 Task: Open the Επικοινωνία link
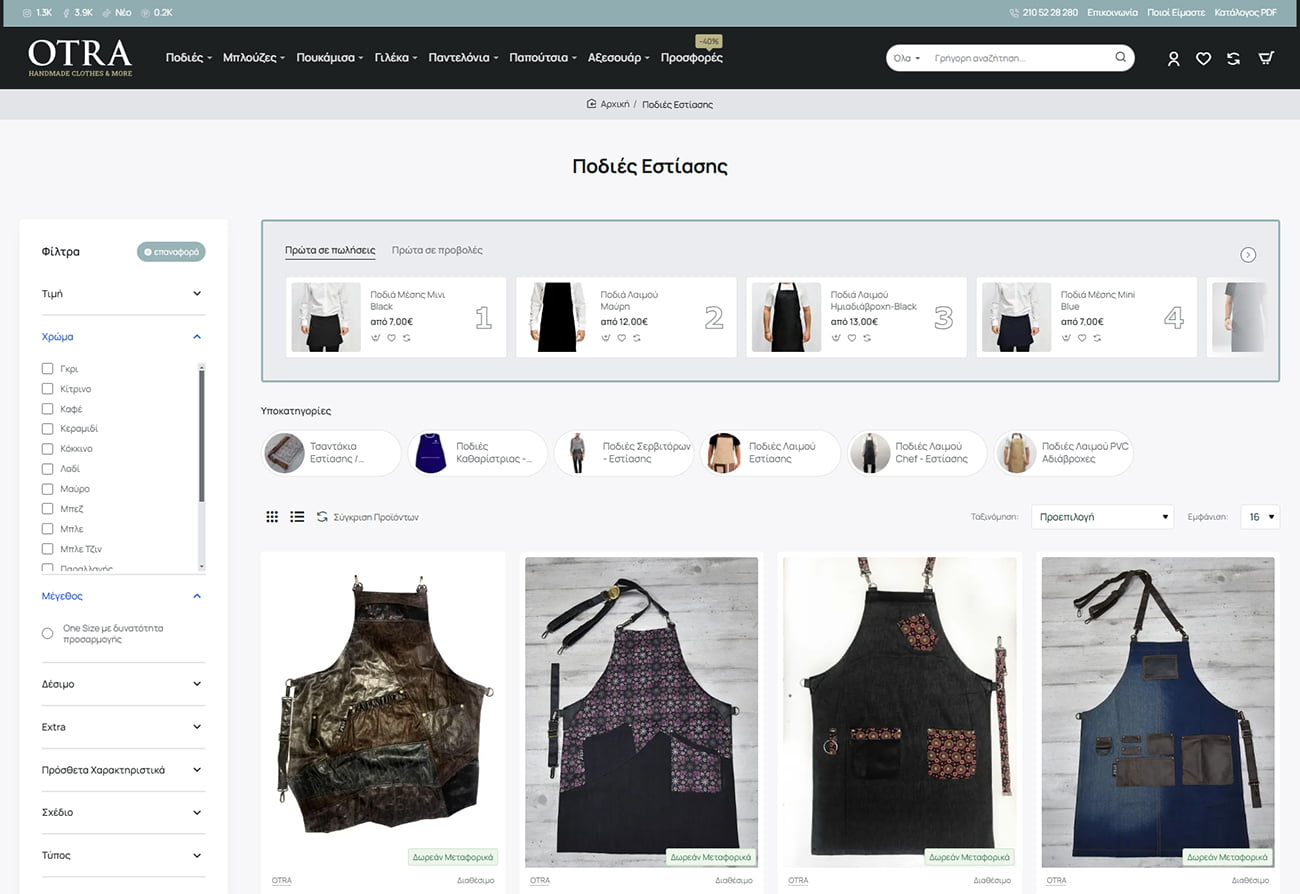pos(1113,13)
